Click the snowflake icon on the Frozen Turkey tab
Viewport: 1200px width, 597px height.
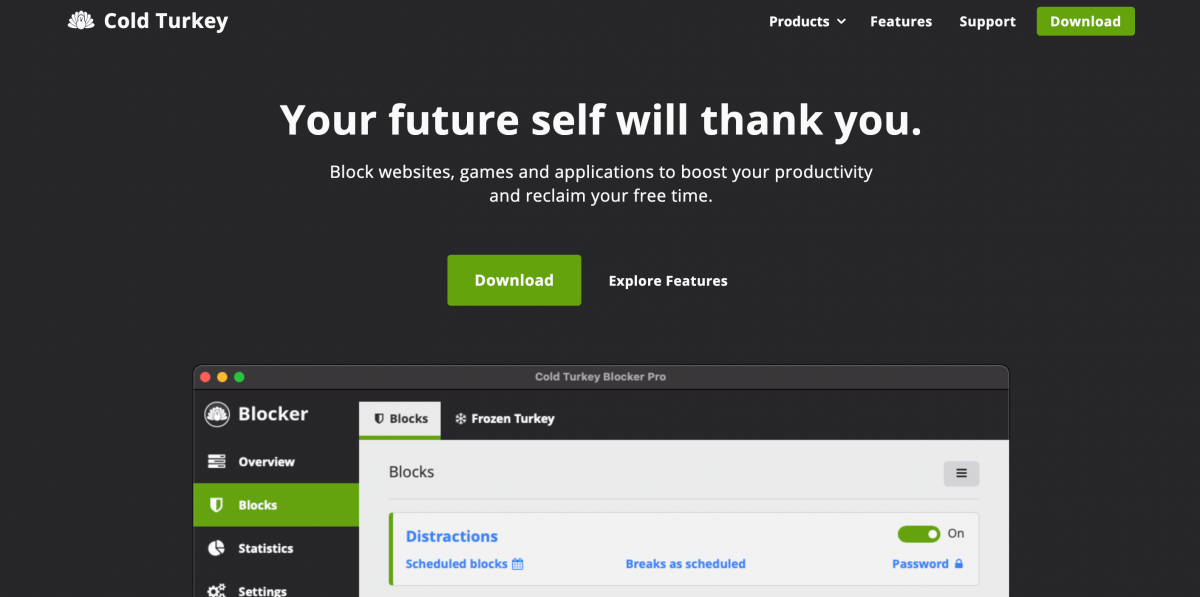point(461,419)
